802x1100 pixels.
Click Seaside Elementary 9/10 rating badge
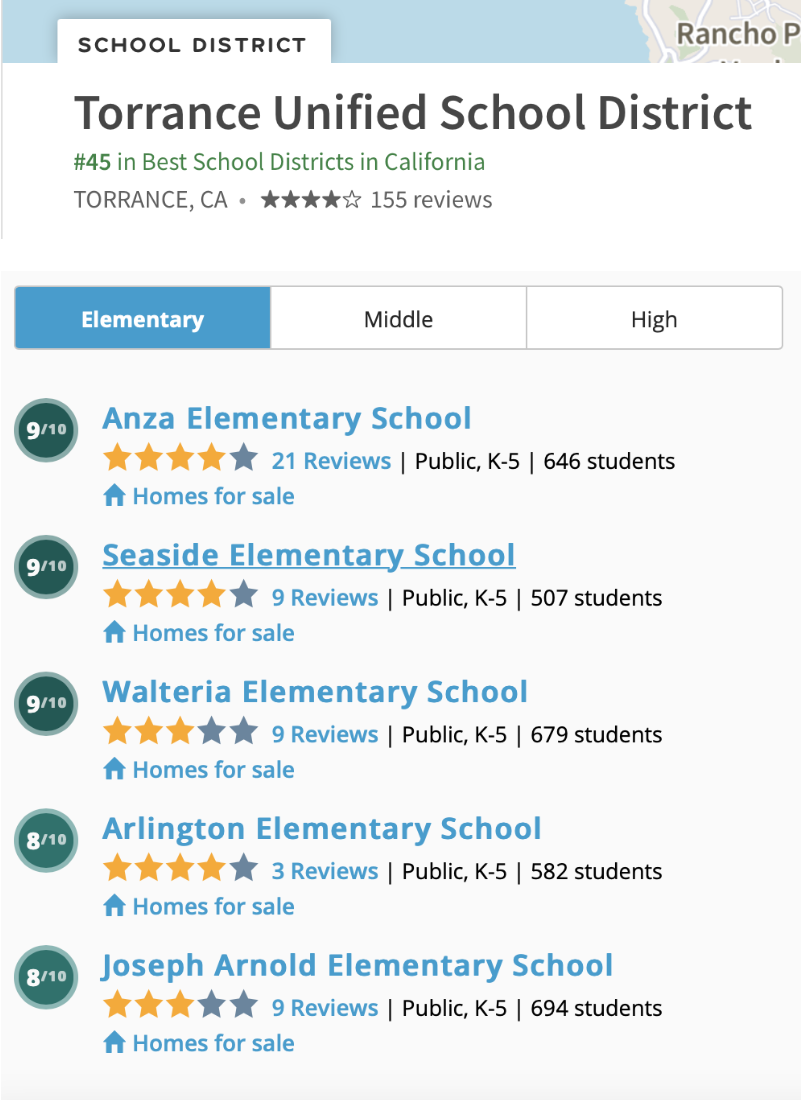click(x=46, y=566)
